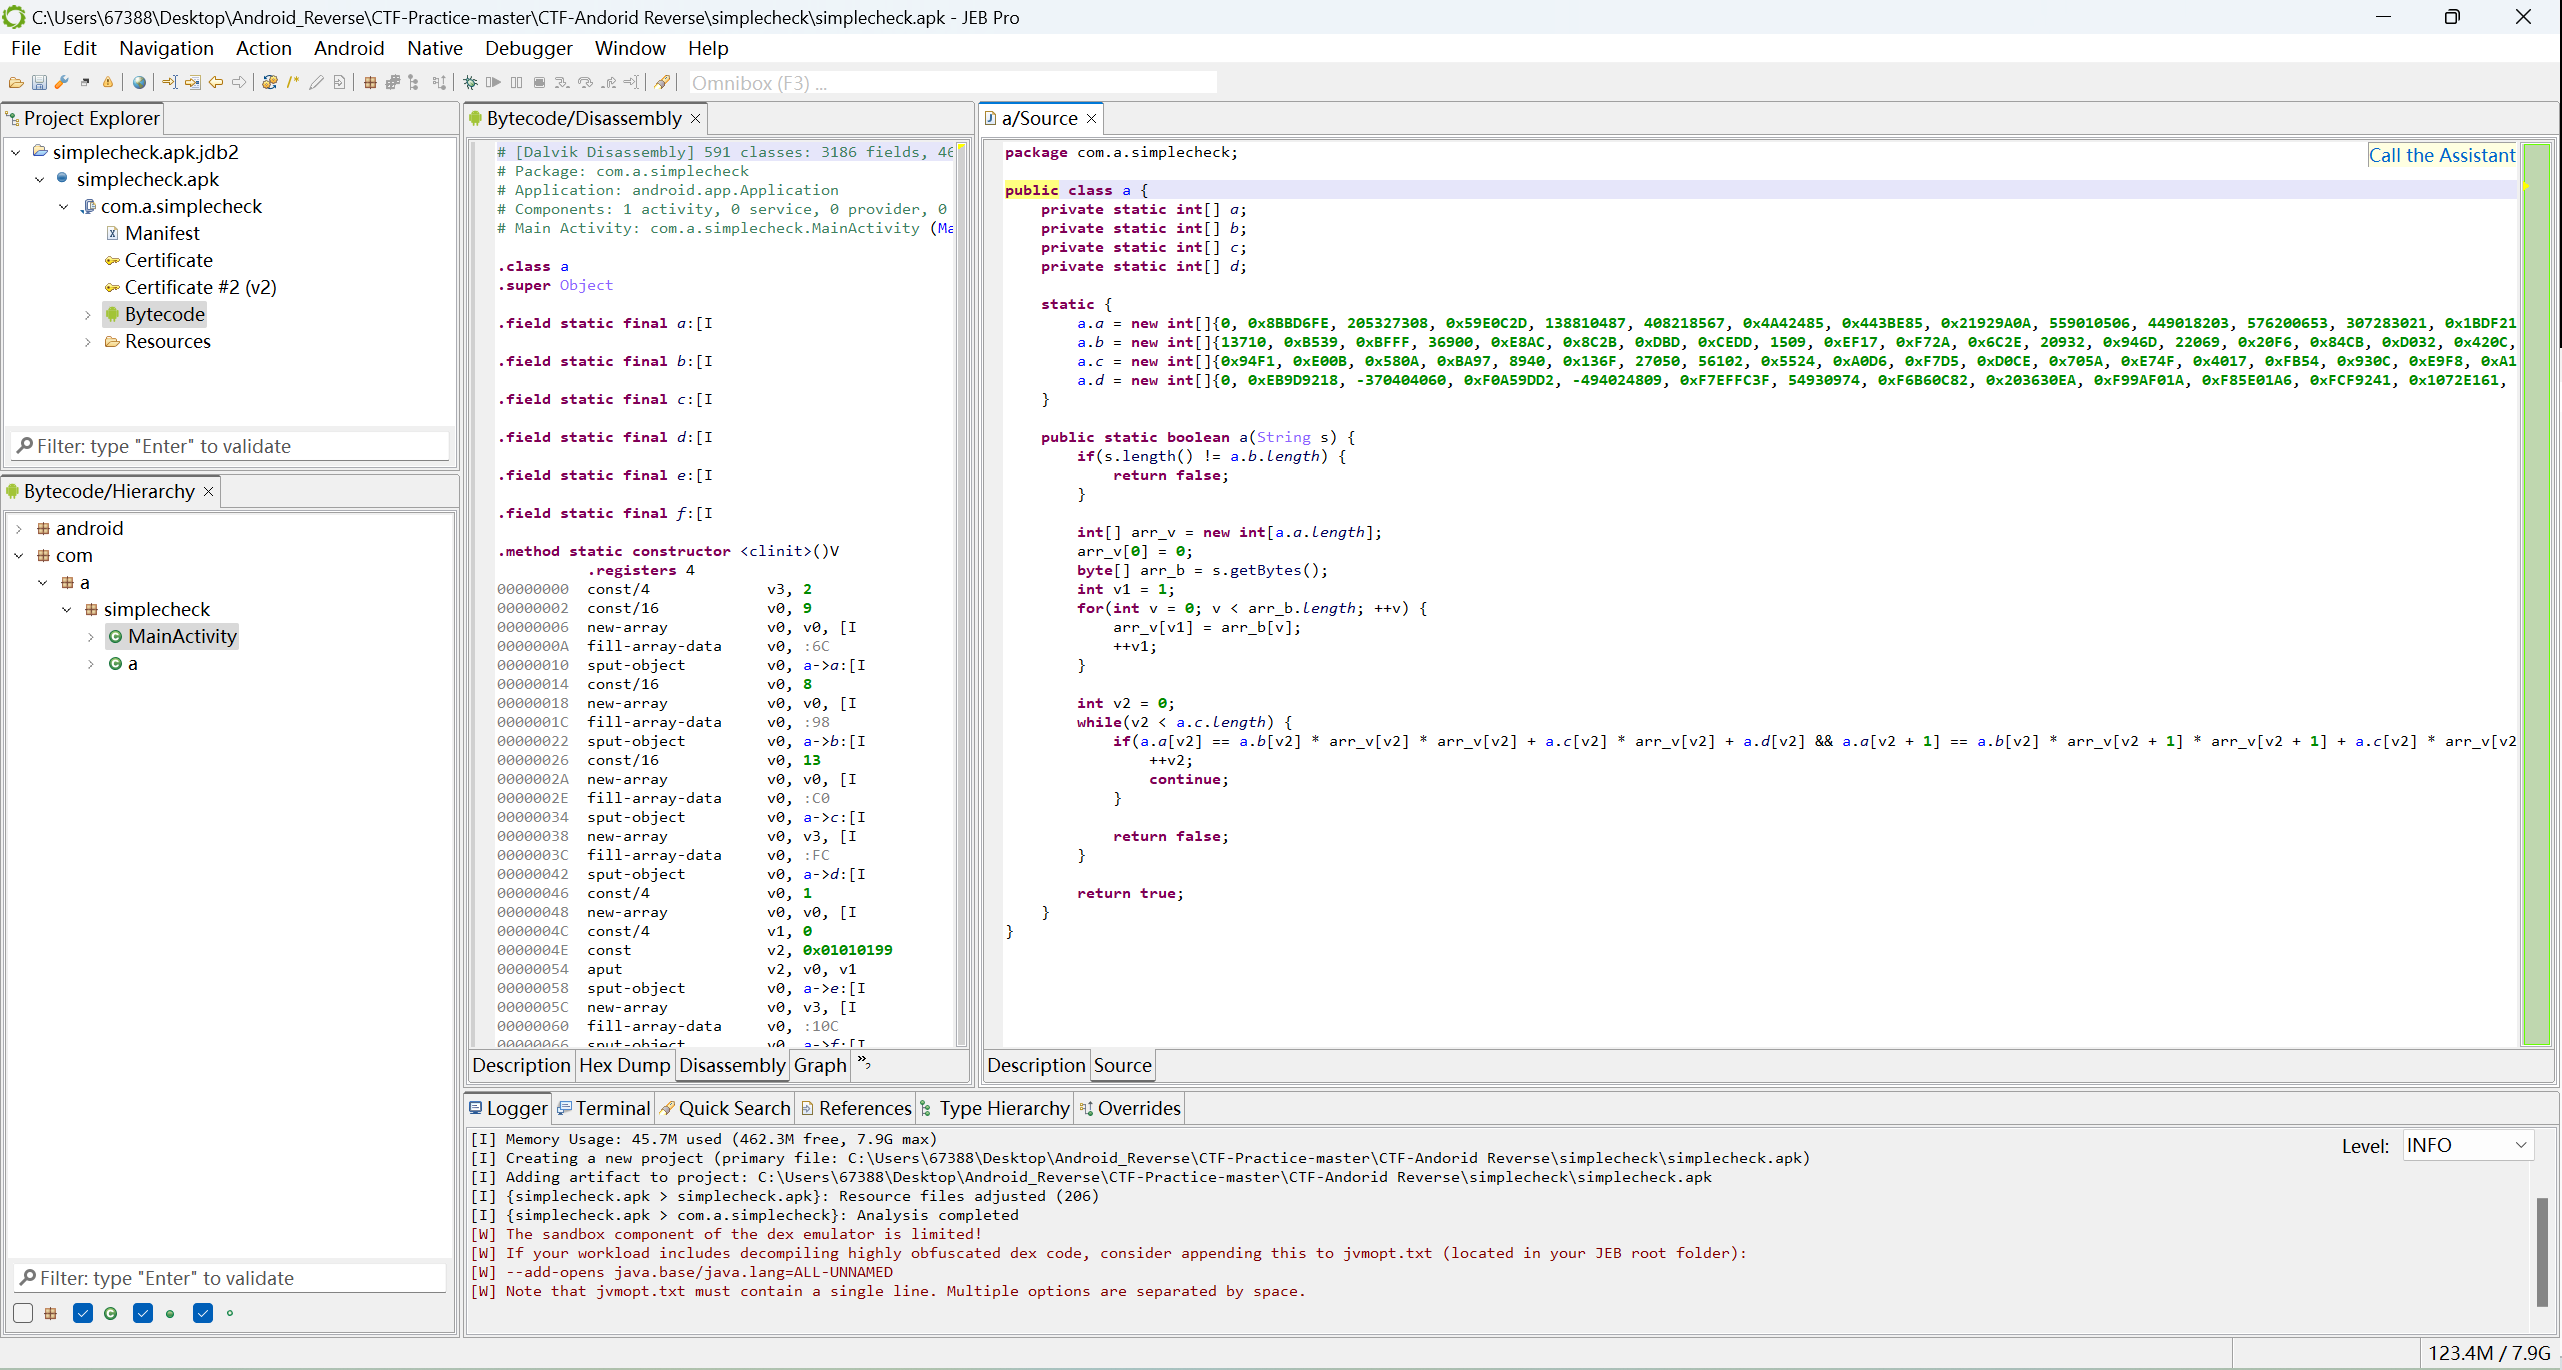2562x1370 pixels.
Task: Expand the Resources folder node
Action: pyautogui.click(x=88, y=341)
